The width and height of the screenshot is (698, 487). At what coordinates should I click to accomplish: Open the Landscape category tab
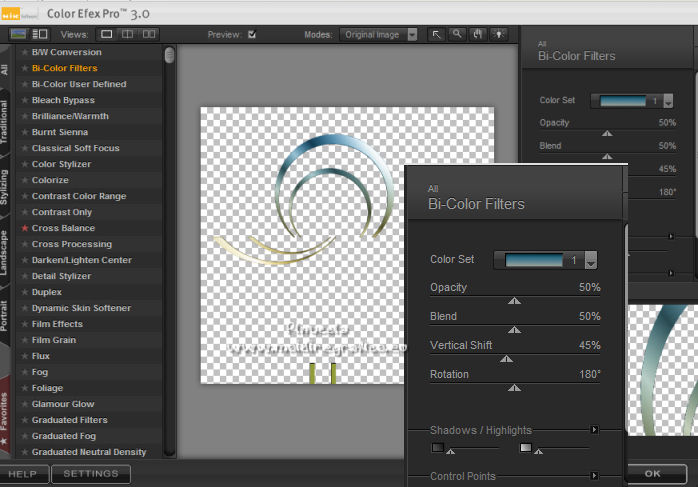tap(5, 251)
